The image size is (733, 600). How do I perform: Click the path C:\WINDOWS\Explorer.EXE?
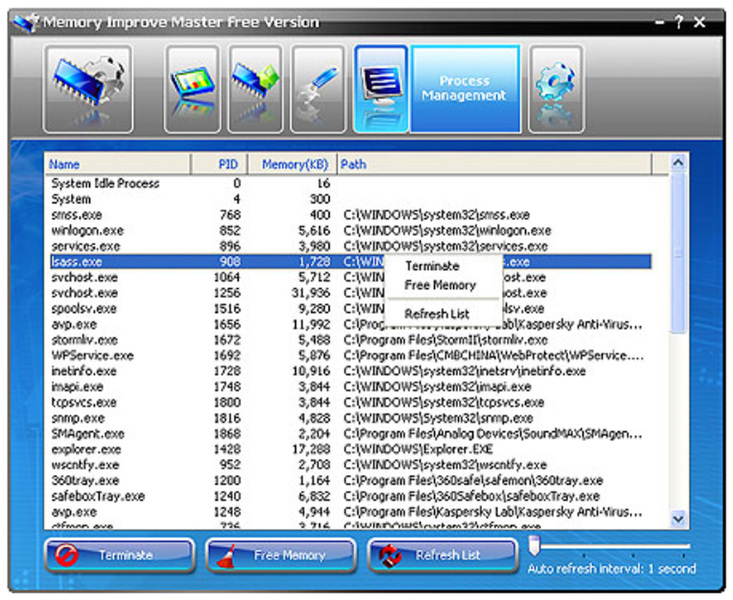coord(418,449)
